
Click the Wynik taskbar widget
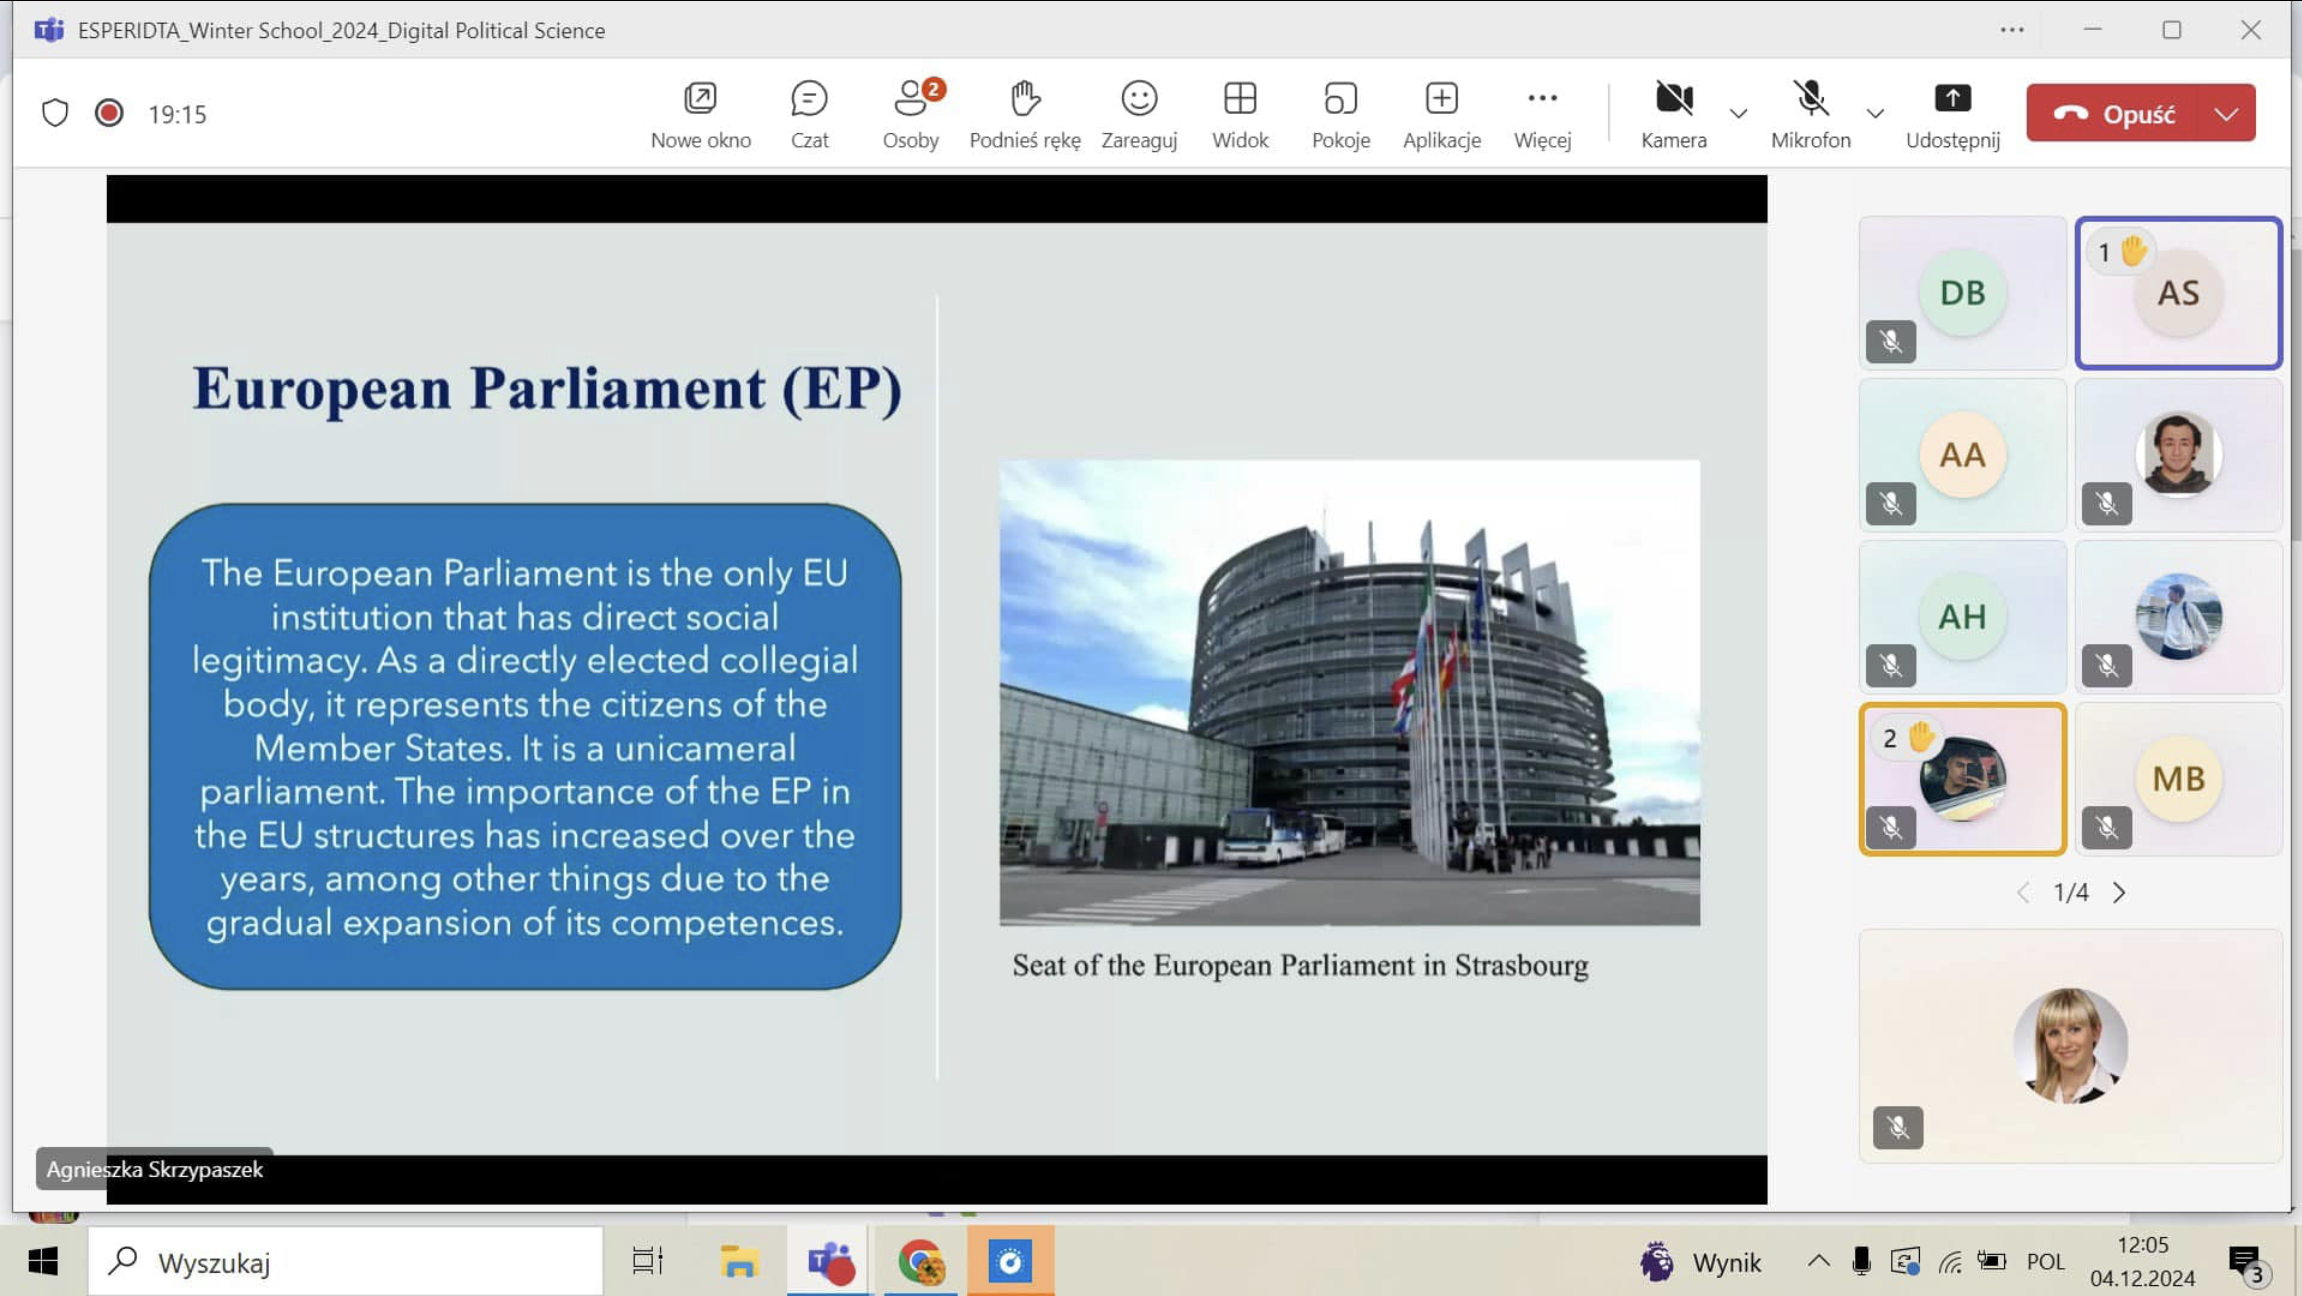pos(1699,1262)
